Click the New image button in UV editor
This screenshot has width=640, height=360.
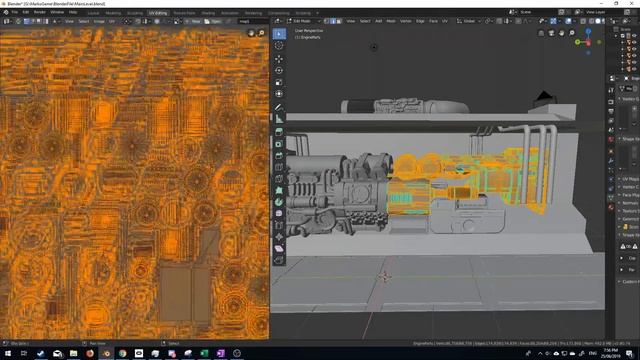click(193, 21)
